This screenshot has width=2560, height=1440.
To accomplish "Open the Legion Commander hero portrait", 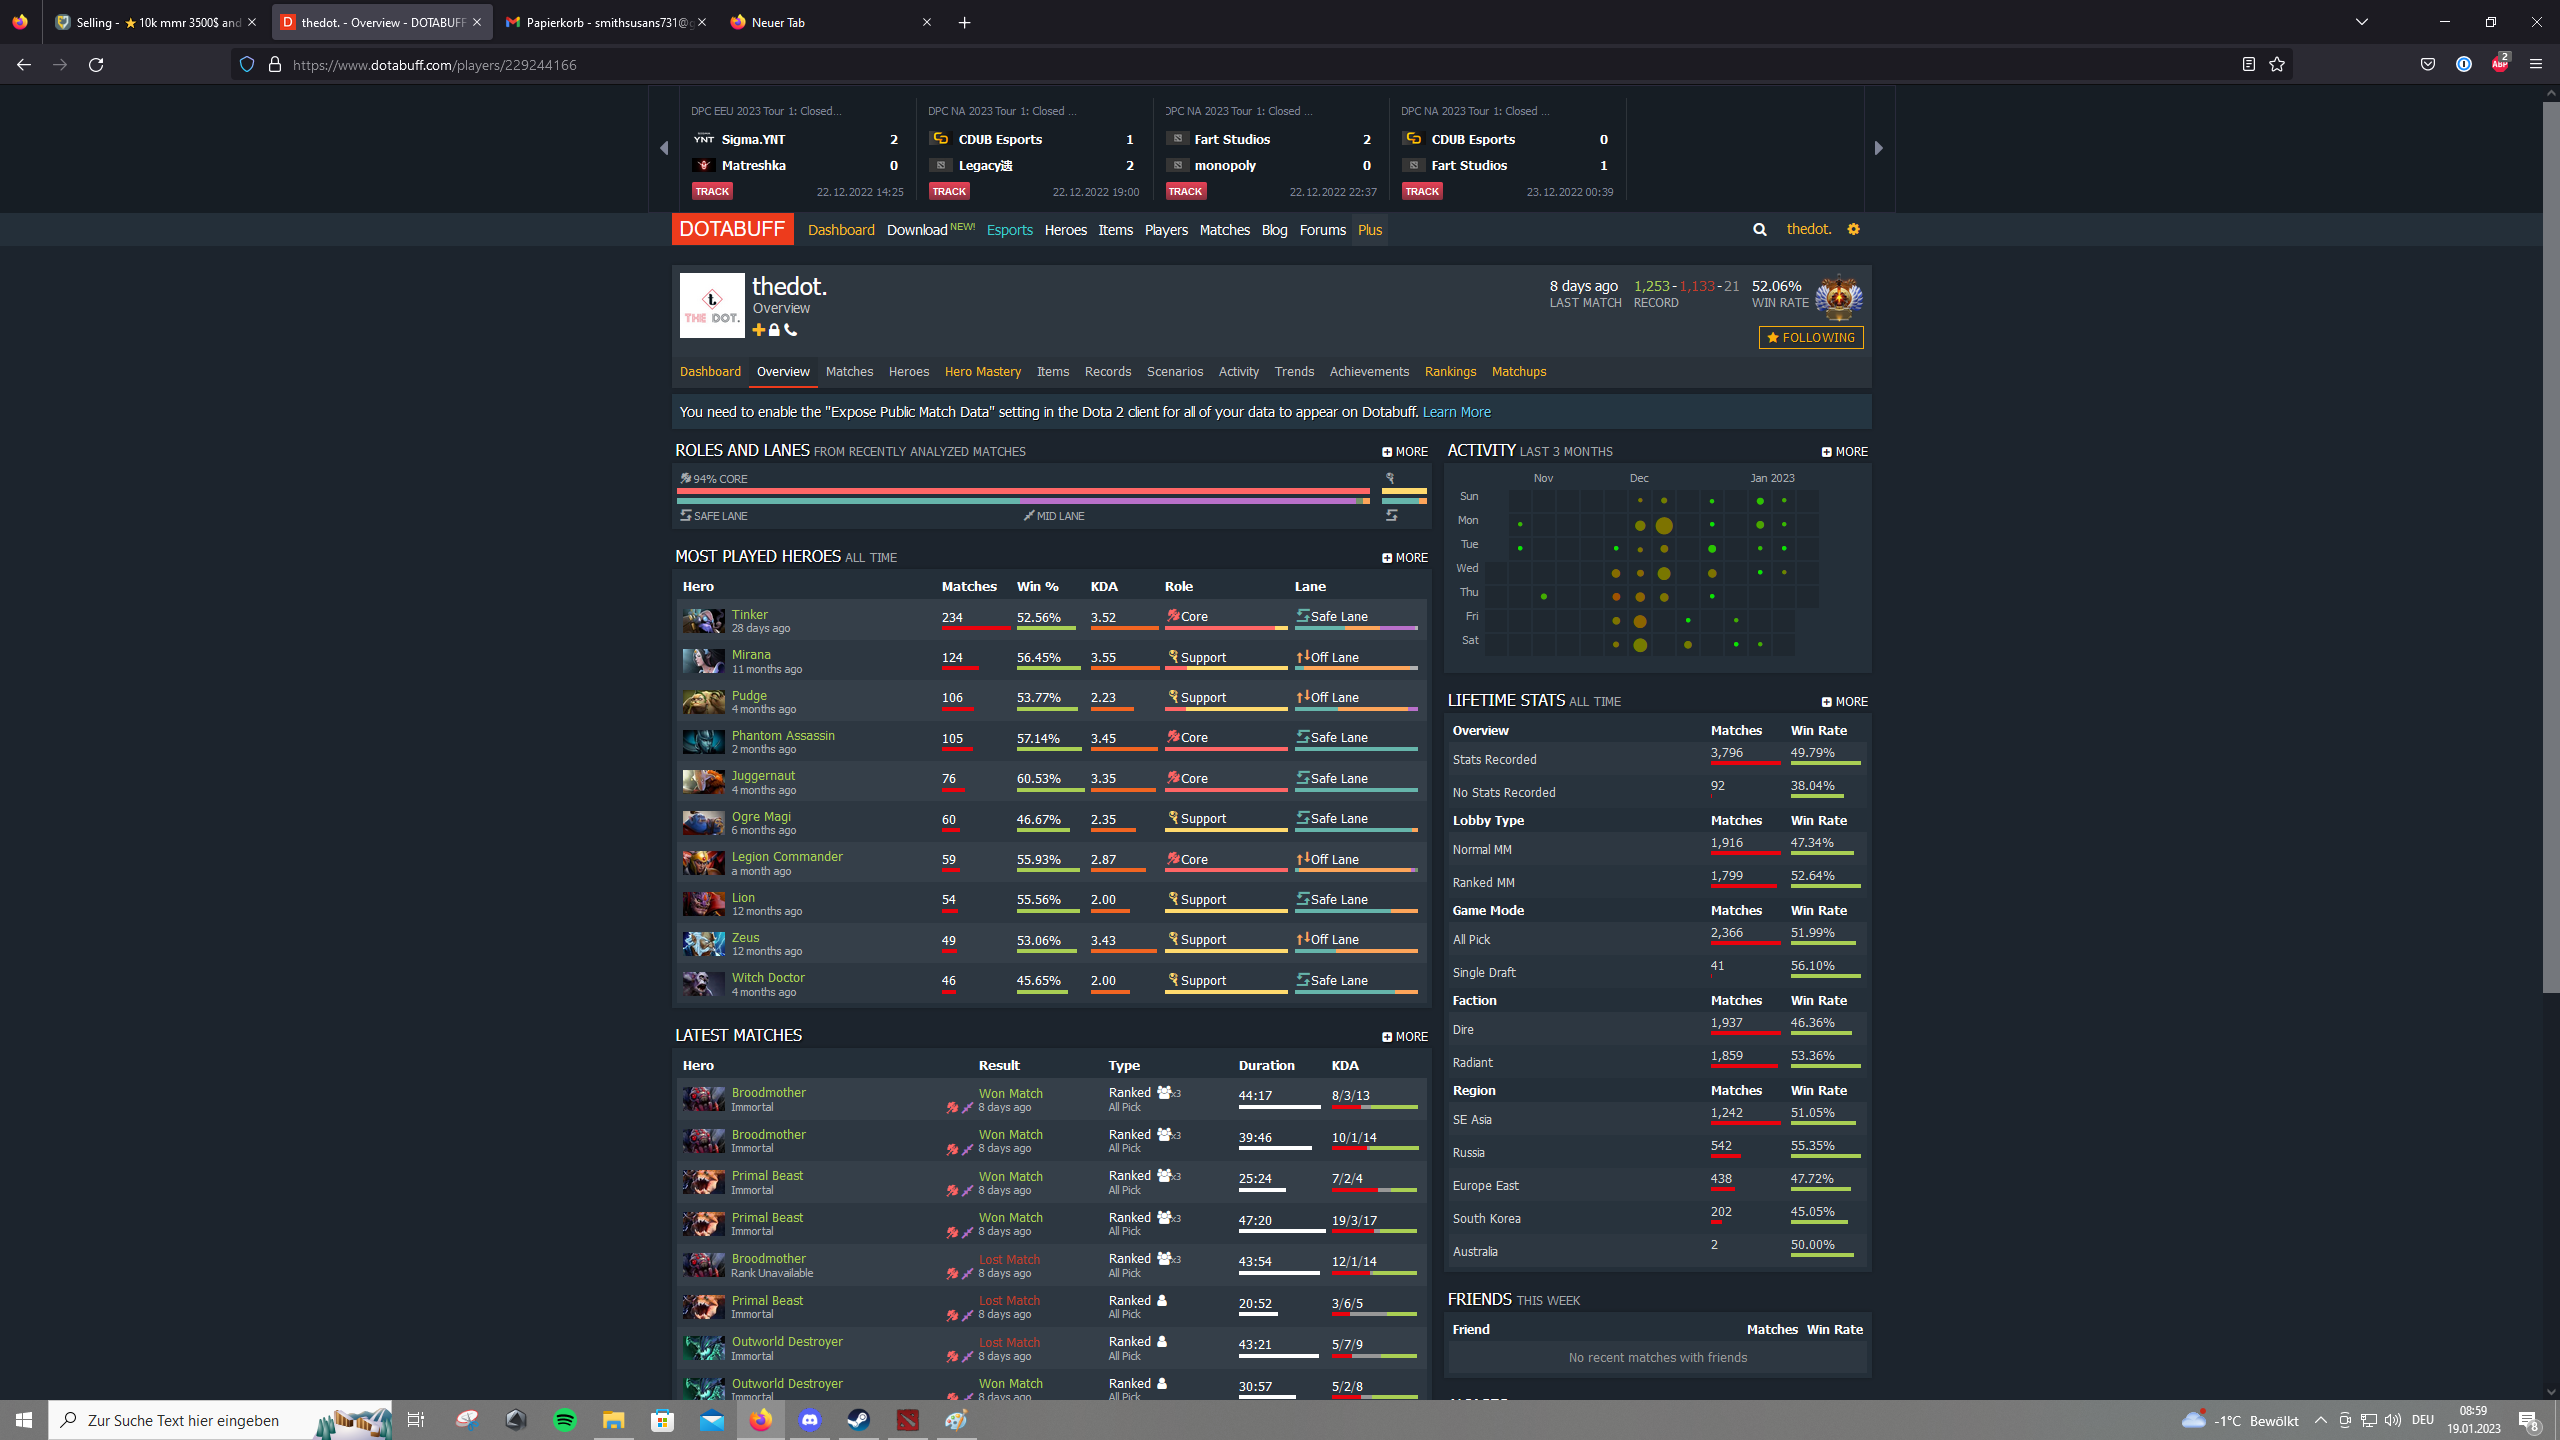I will [x=703, y=863].
